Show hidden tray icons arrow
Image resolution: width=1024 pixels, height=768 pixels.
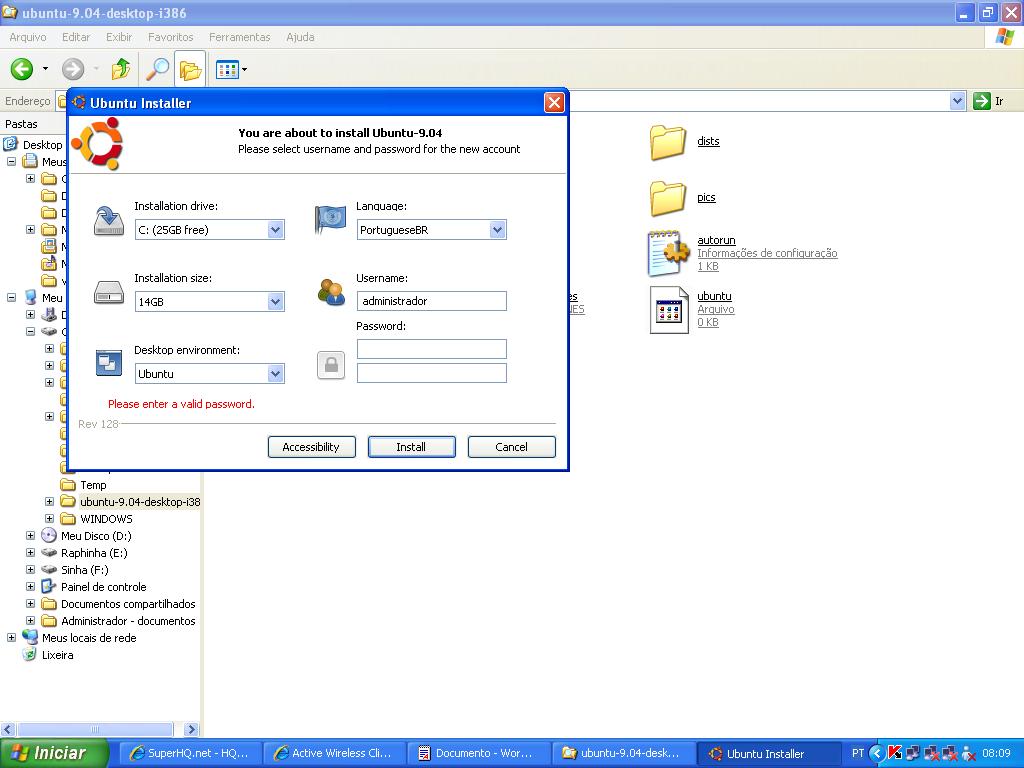(x=877, y=753)
